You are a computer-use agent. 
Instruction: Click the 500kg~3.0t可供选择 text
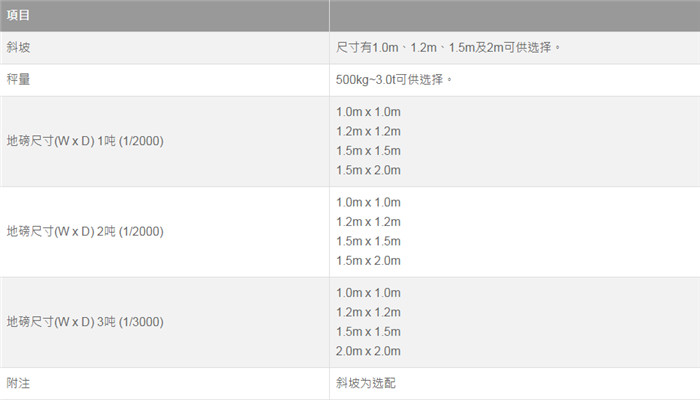tap(395, 79)
